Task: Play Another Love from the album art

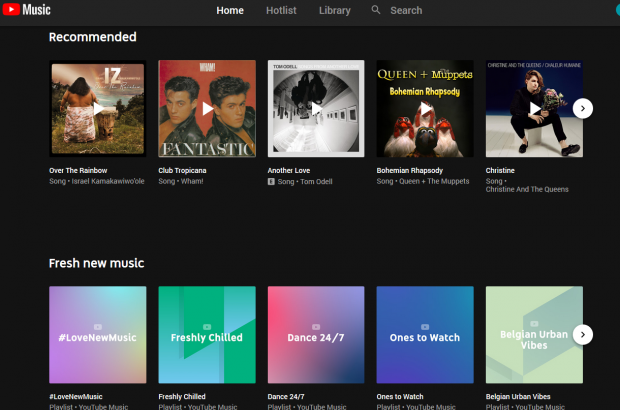Action: tap(316, 108)
